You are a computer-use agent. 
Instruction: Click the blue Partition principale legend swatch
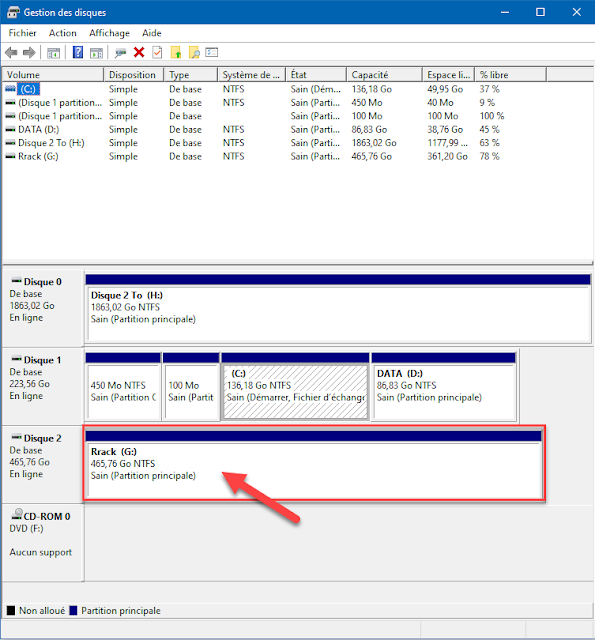73,611
